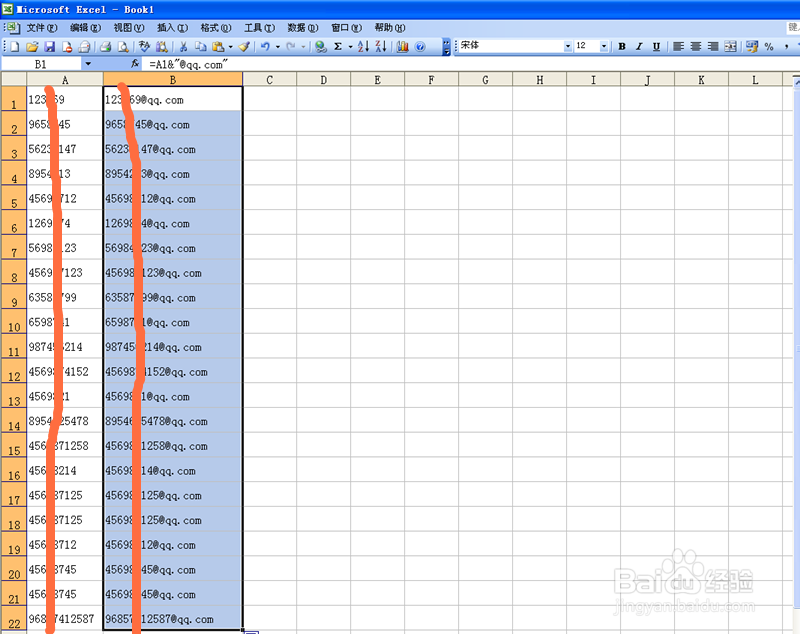Open the 格式 (Format) menu
The width and height of the screenshot is (800, 634).
tap(215, 28)
